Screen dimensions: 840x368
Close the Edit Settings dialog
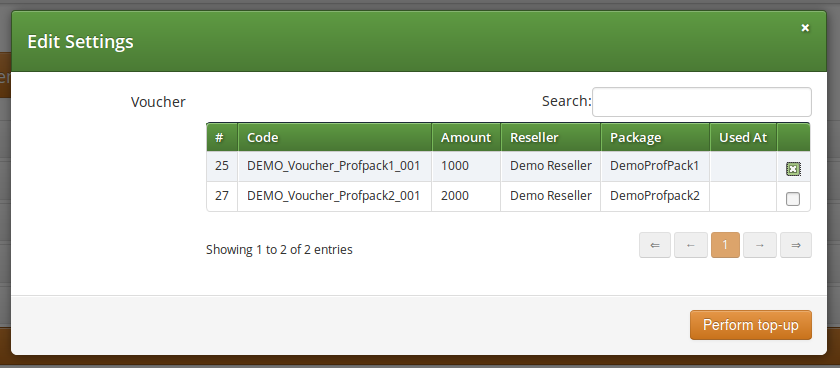(x=805, y=28)
